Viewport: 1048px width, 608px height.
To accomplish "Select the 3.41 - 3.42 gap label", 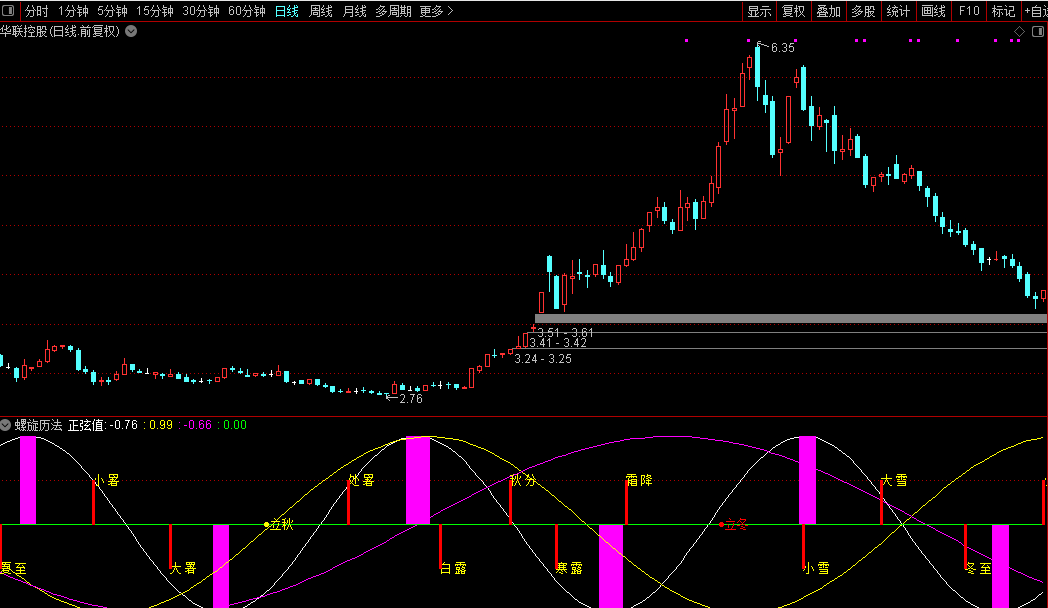I will [x=558, y=343].
